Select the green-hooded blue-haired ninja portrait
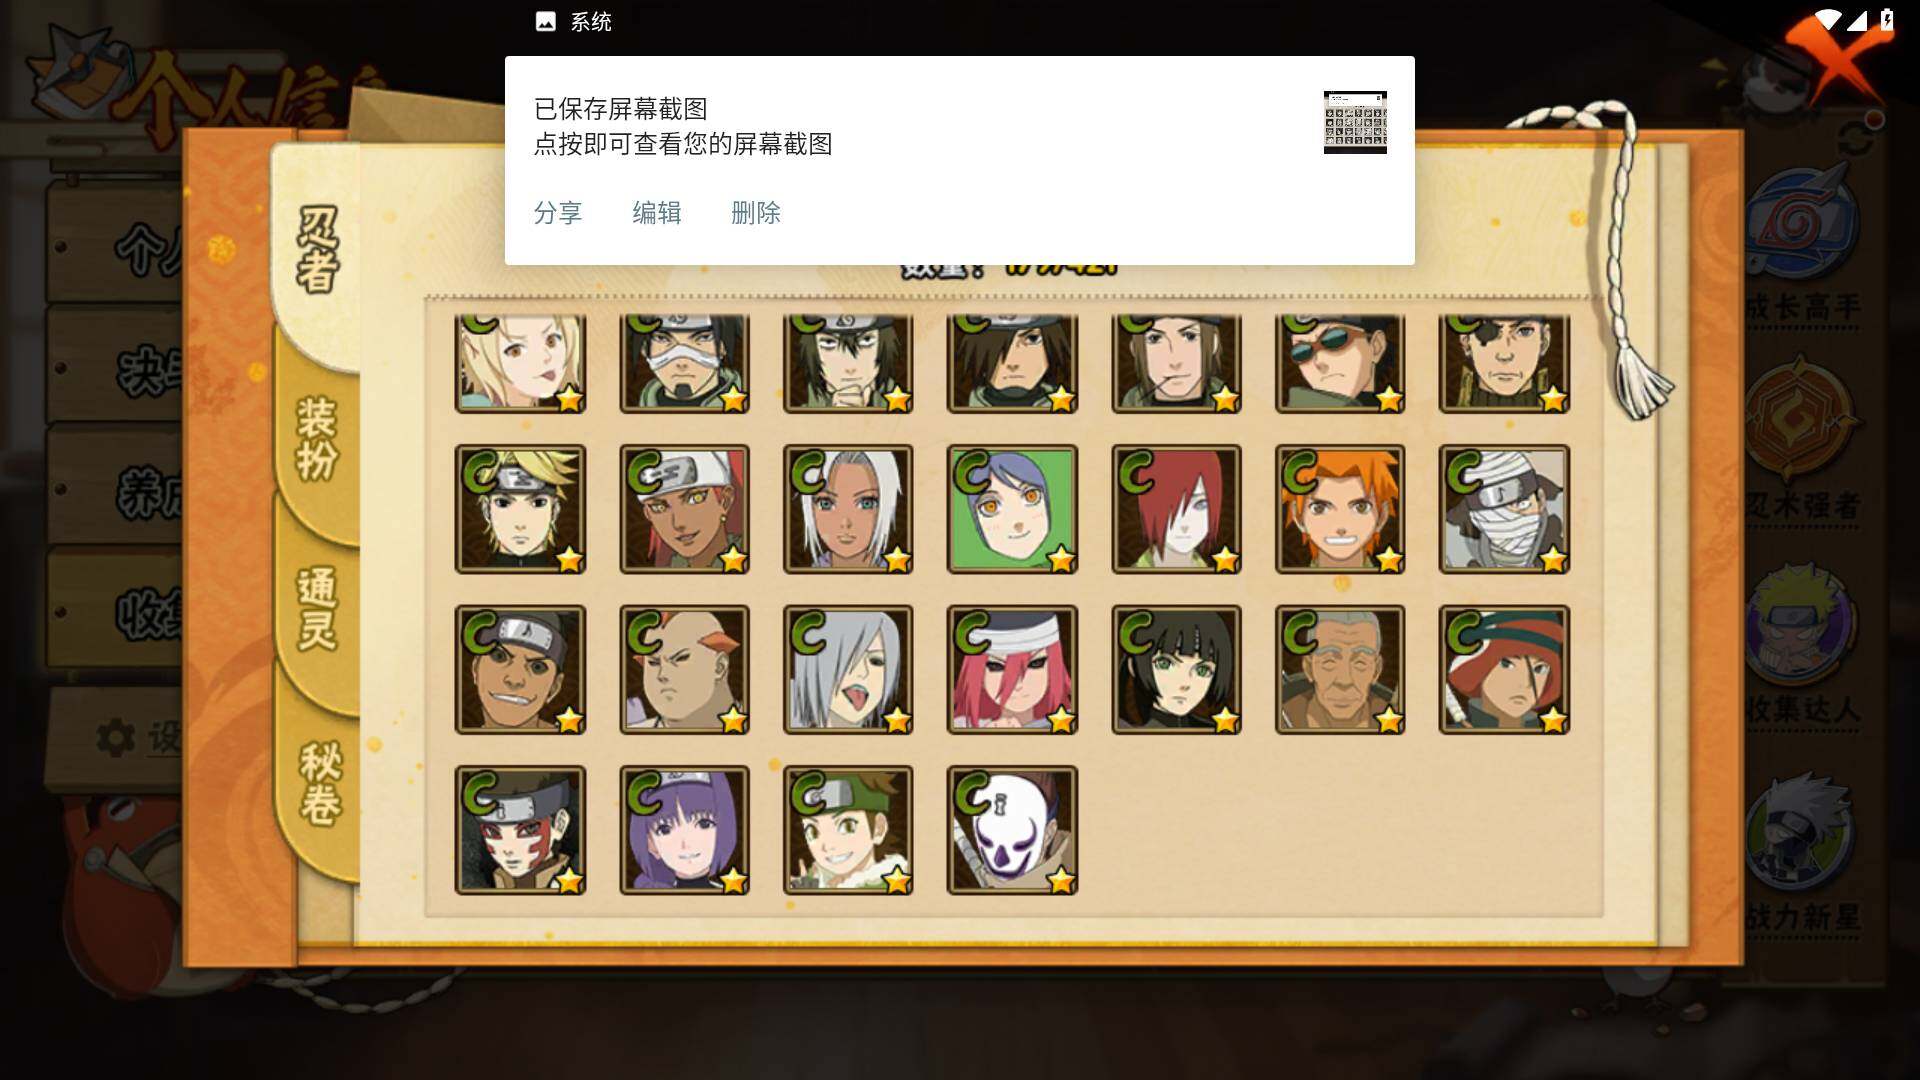This screenshot has height=1080, width=1920. [1012, 509]
